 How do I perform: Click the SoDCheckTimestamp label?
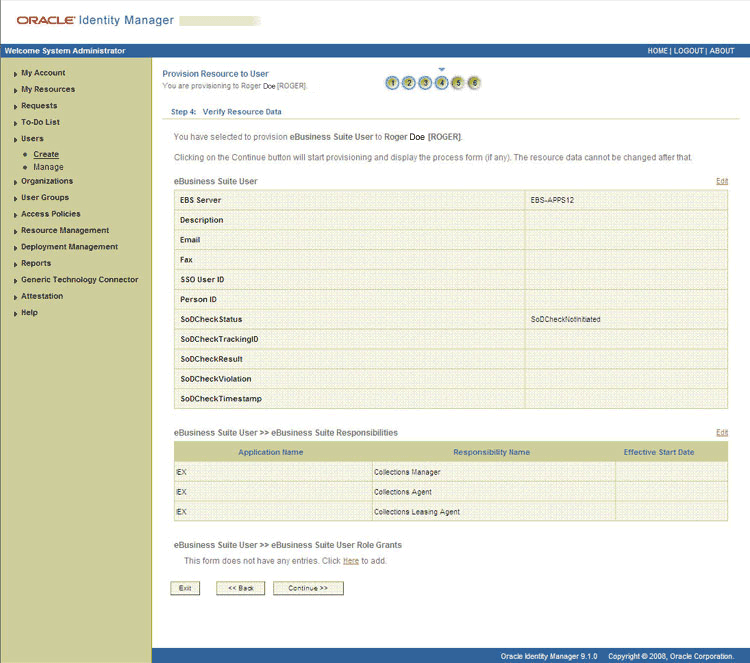coord(221,398)
